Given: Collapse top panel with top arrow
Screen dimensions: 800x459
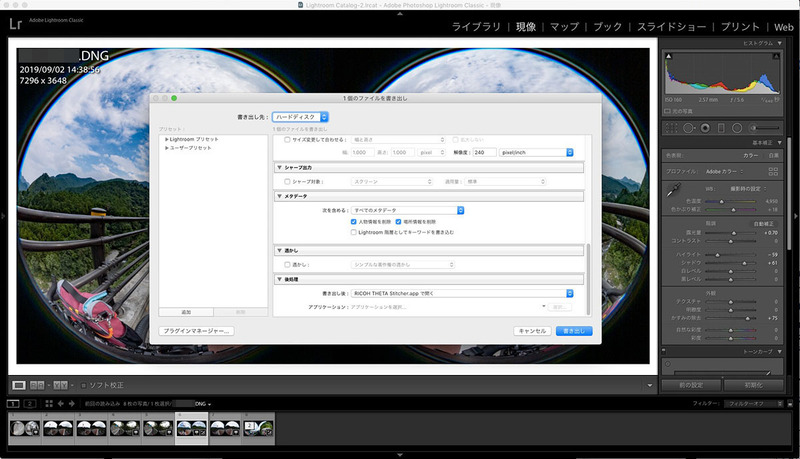Looking at the screenshot, I should click(400, 14).
